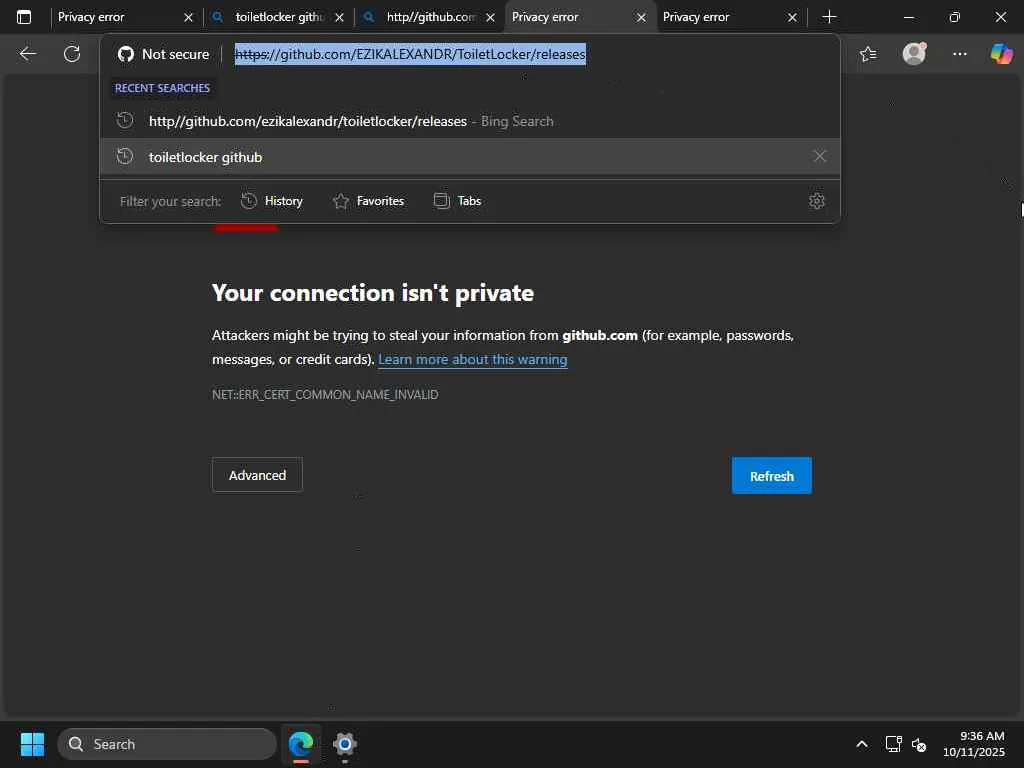1024x768 pixels.
Task: Close the last Privacy error tab
Action: (x=792, y=18)
